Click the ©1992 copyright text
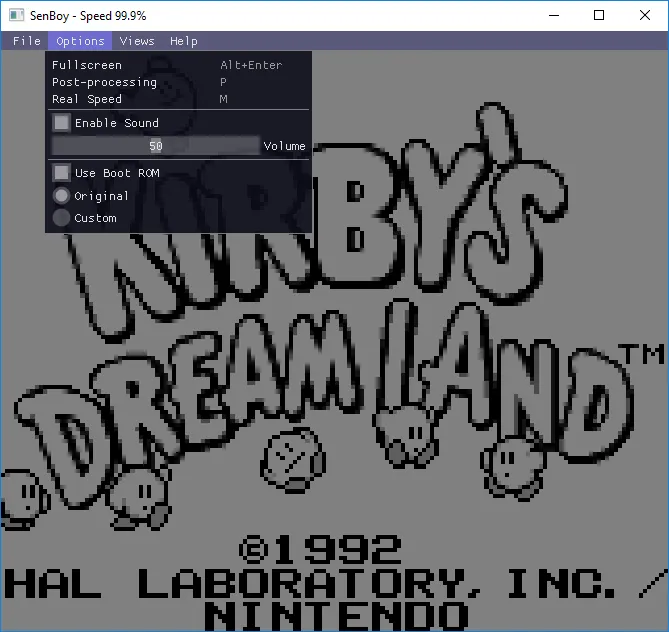Image resolution: width=669 pixels, height=632 pixels. pos(320,550)
